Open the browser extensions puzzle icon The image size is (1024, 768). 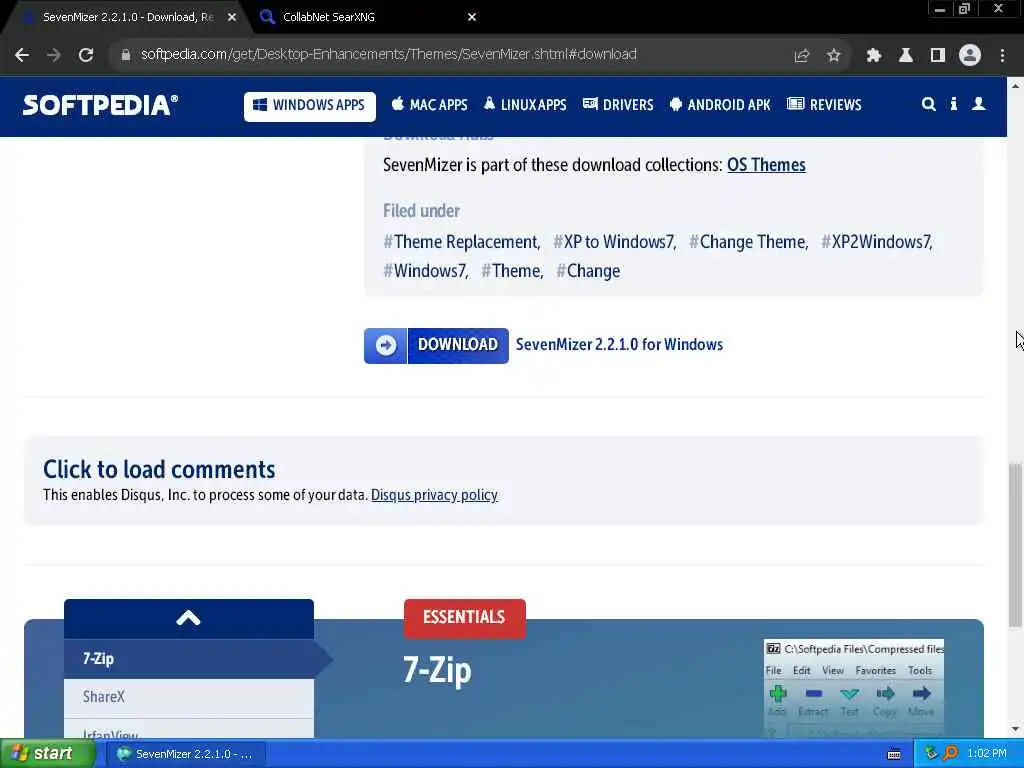873,56
